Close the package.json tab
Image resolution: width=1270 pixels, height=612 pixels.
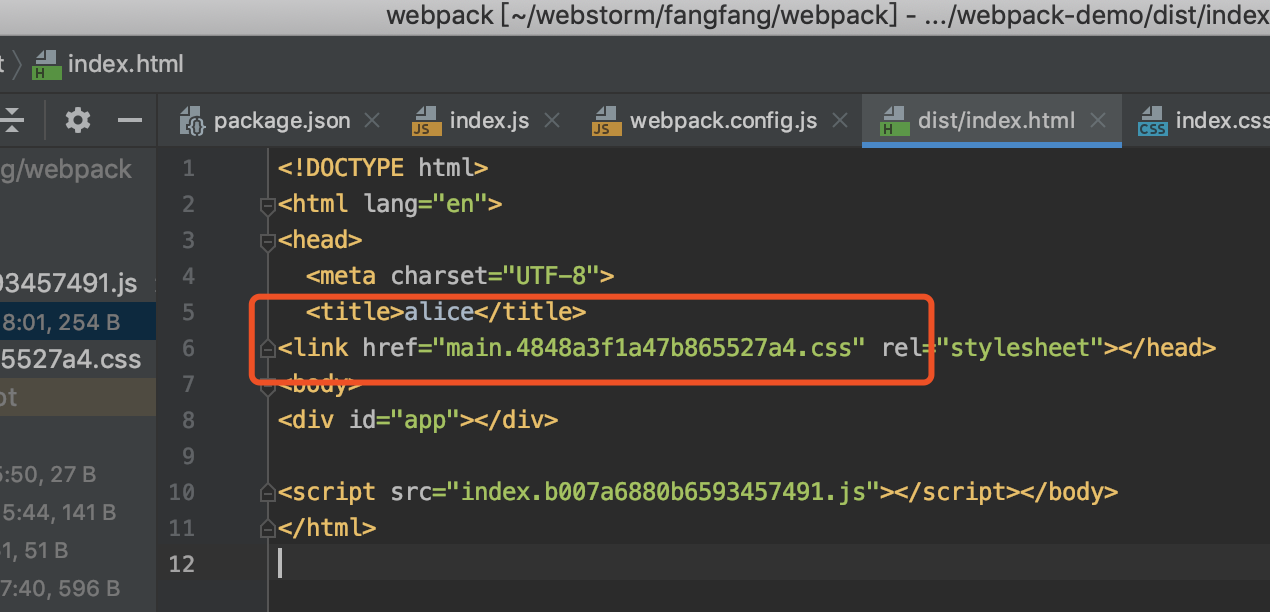[x=372, y=121]
